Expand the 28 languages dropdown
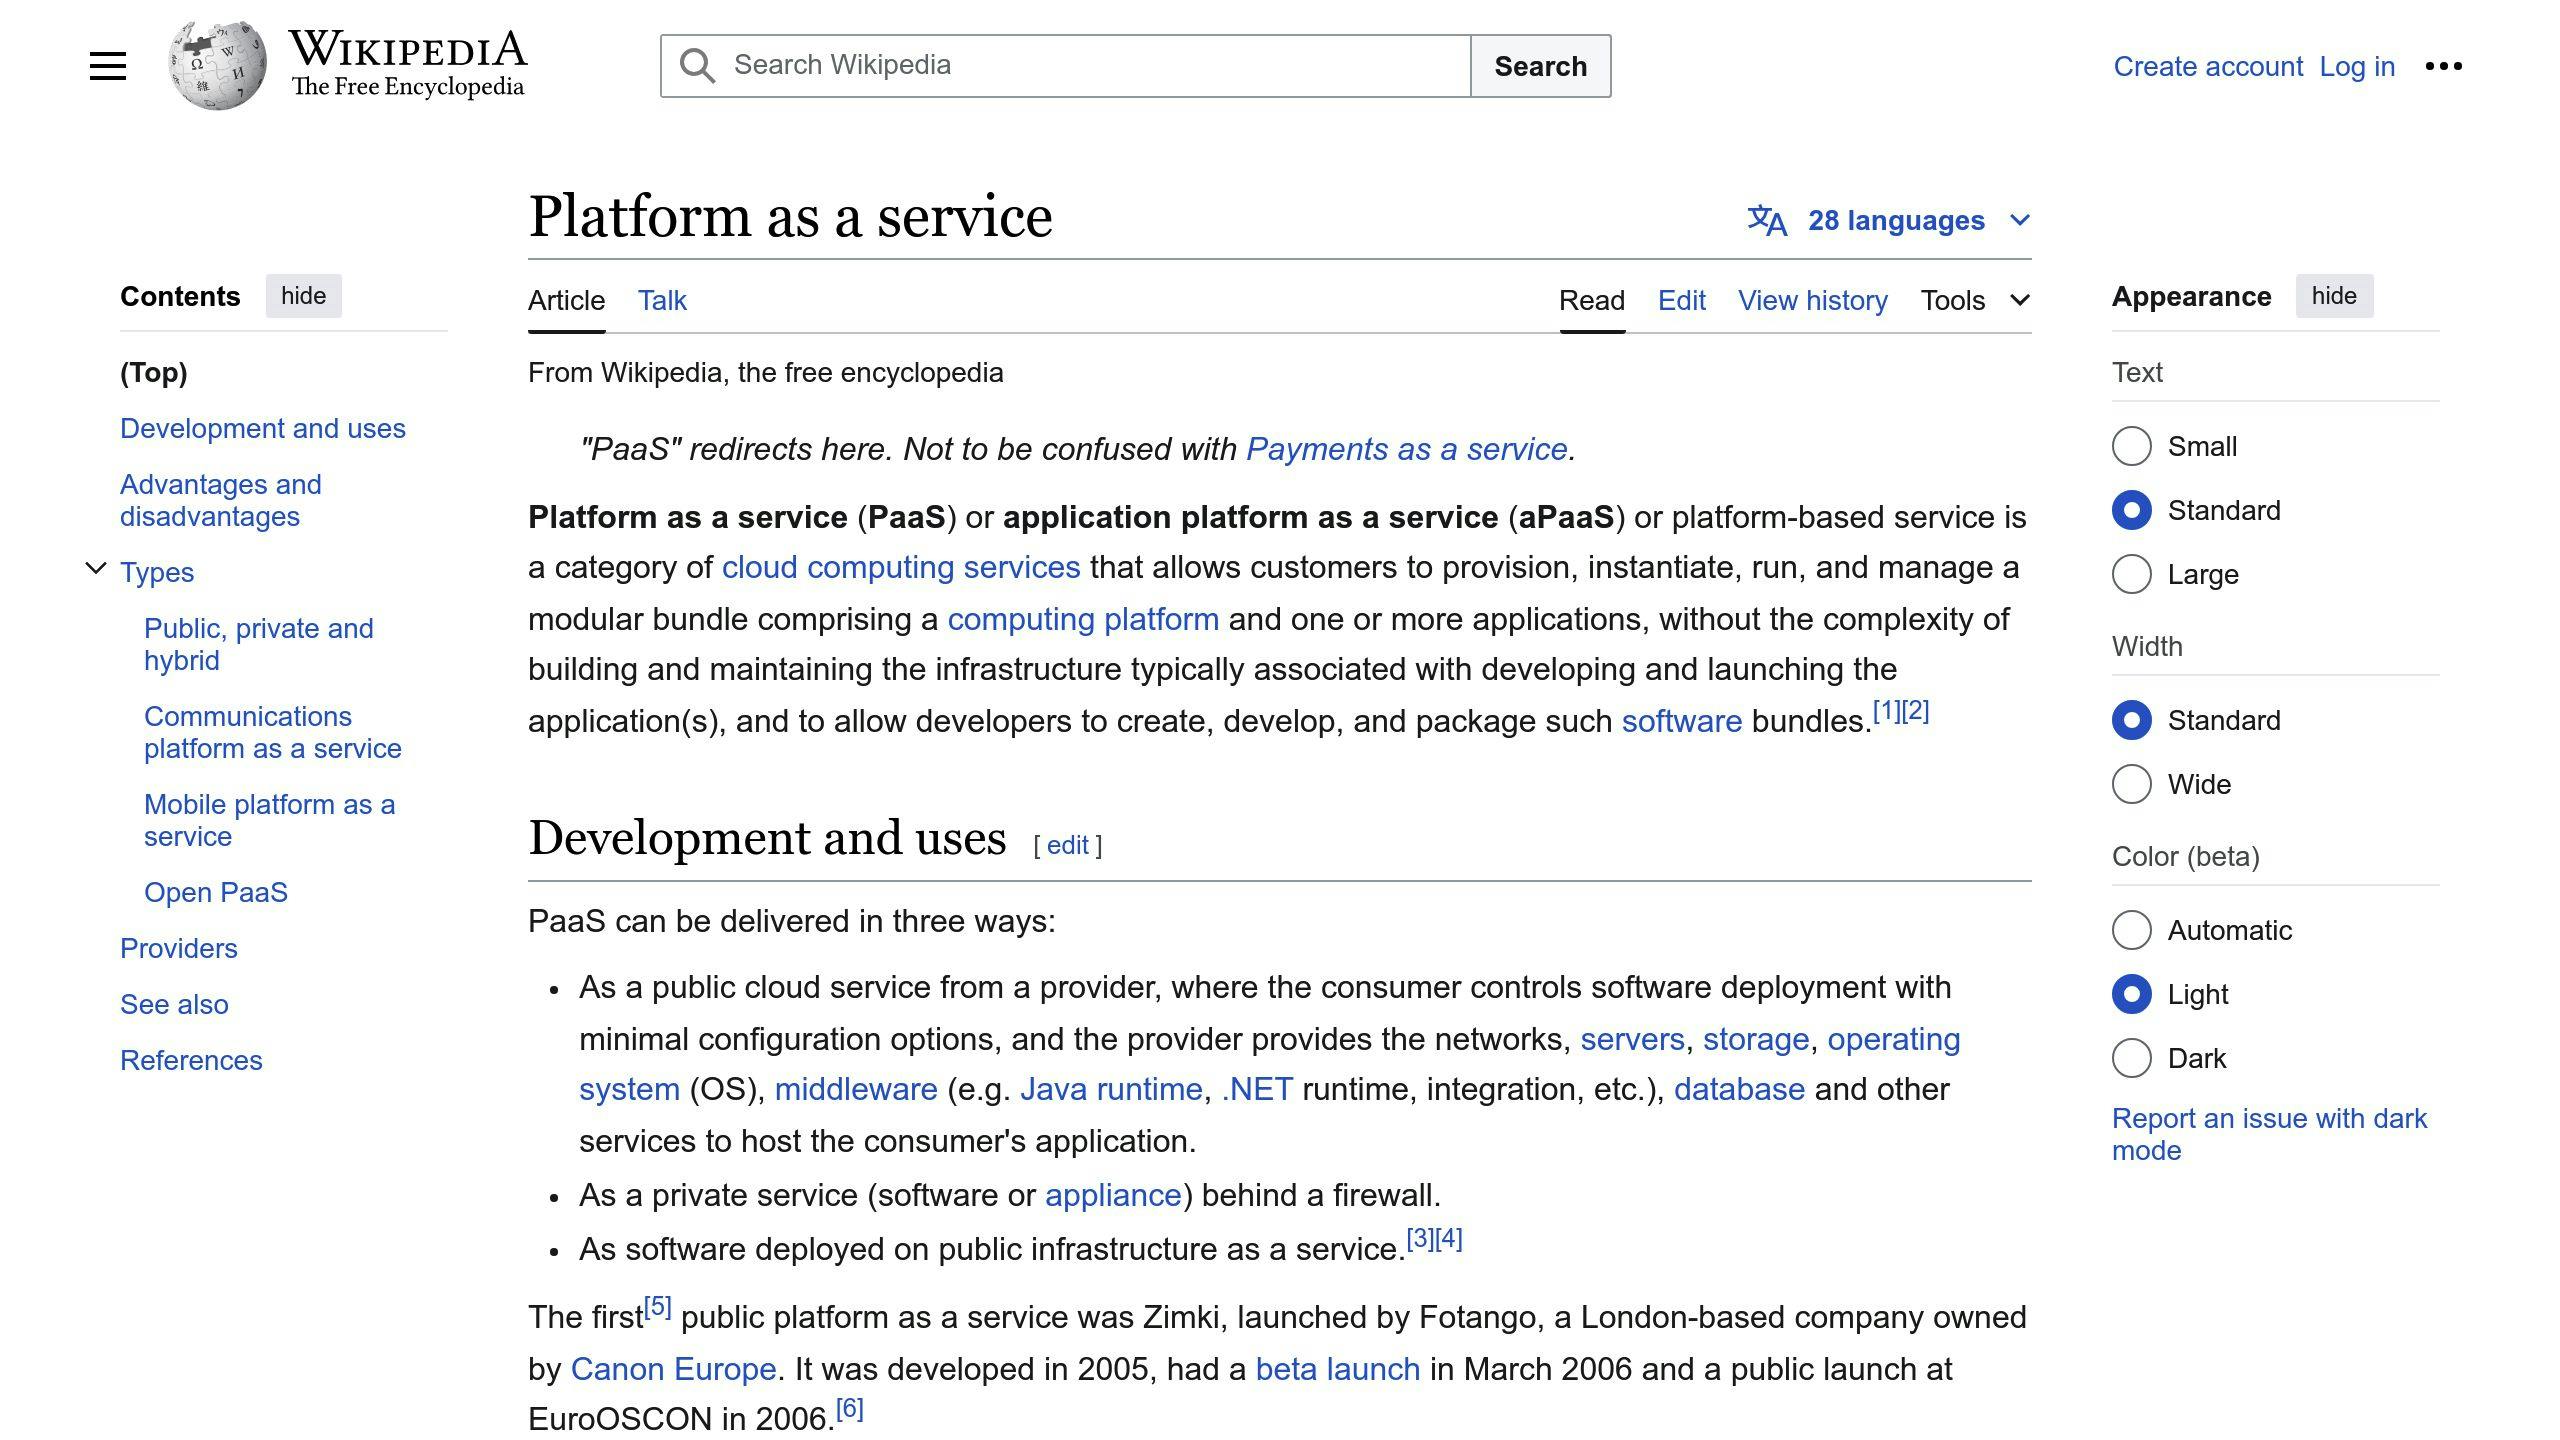The height and width of the screenshot is (1440, 2560). point(1889,220)
